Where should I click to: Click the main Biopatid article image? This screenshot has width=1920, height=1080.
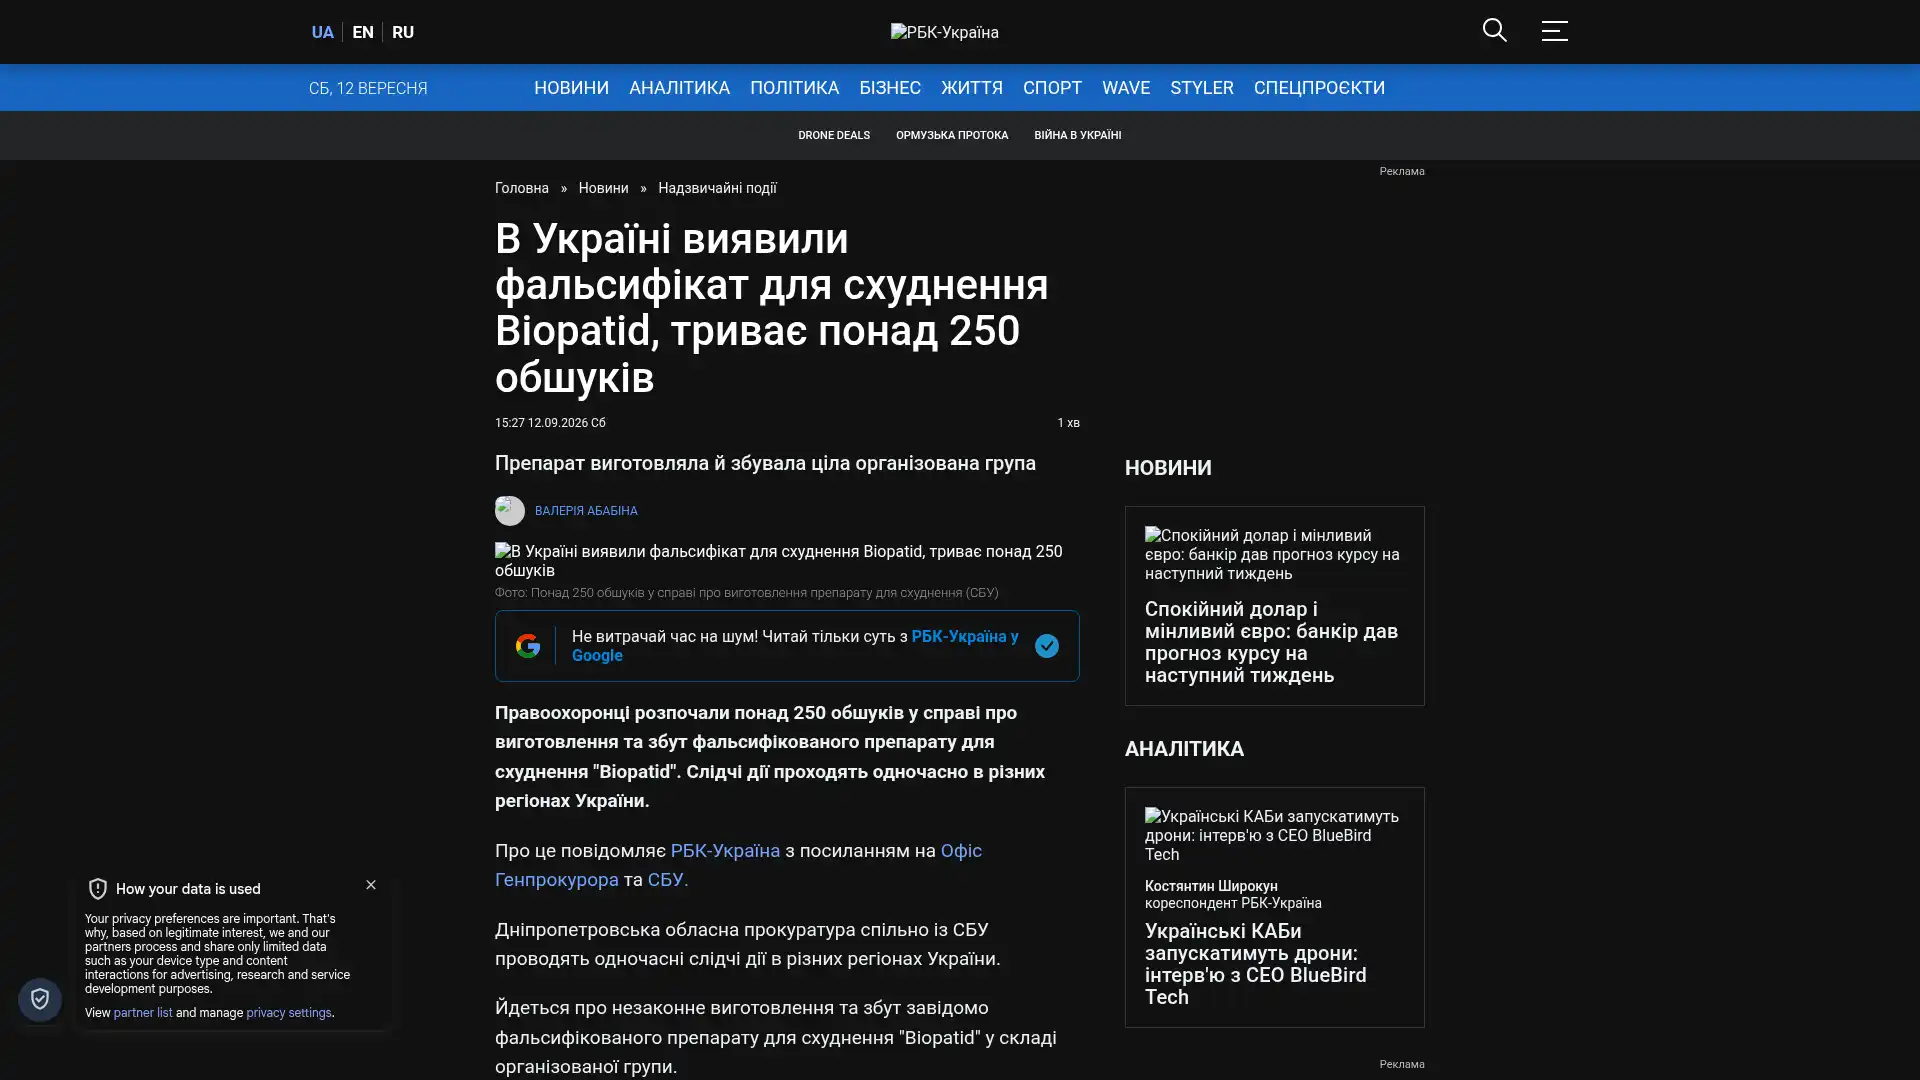click(787, 561)
